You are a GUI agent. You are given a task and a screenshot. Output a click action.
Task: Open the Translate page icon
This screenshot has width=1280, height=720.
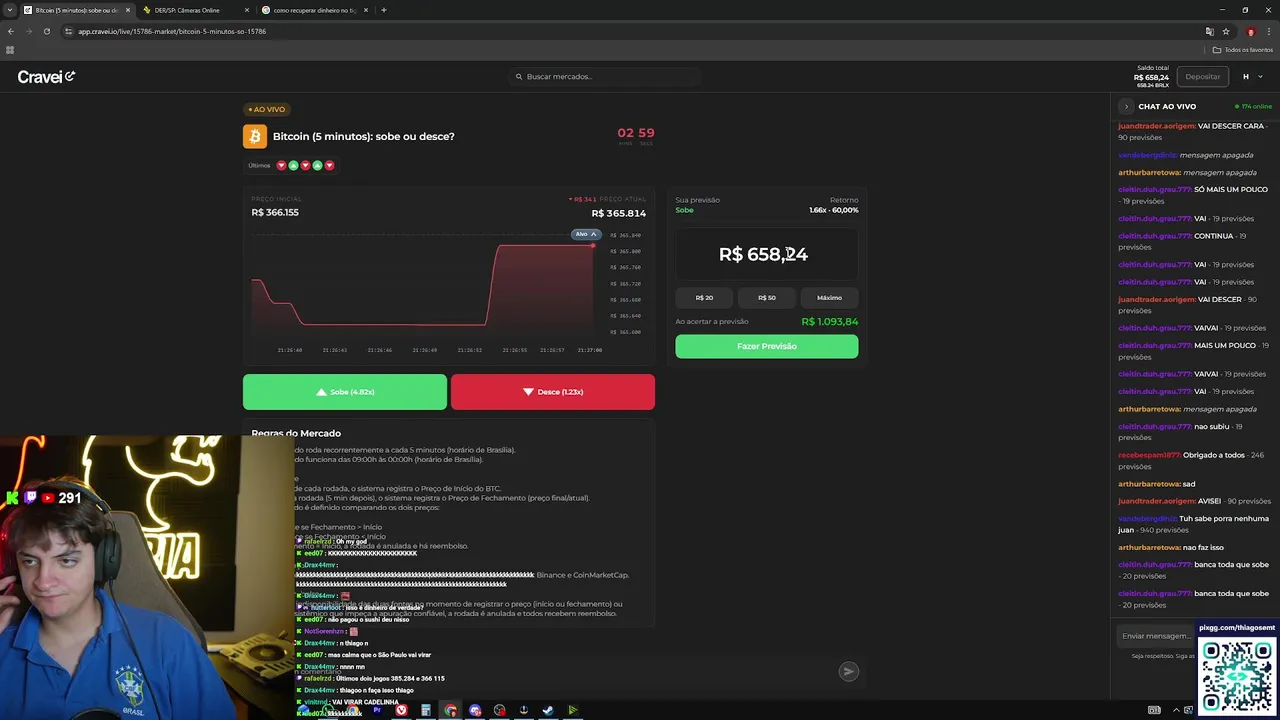(1209, 31)
